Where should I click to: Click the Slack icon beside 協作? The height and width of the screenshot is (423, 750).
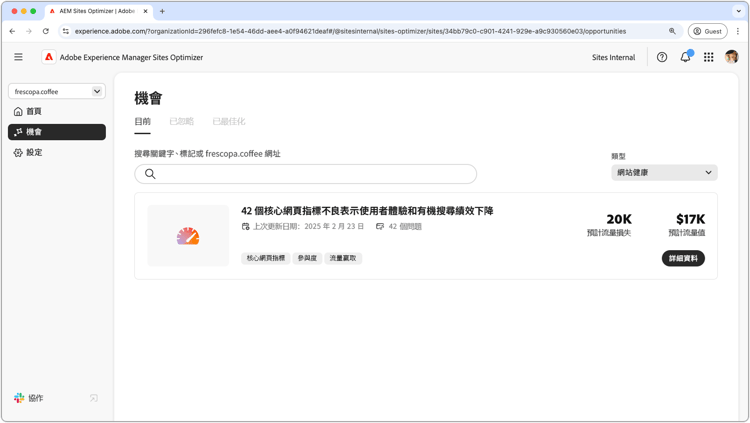(19, 398)
